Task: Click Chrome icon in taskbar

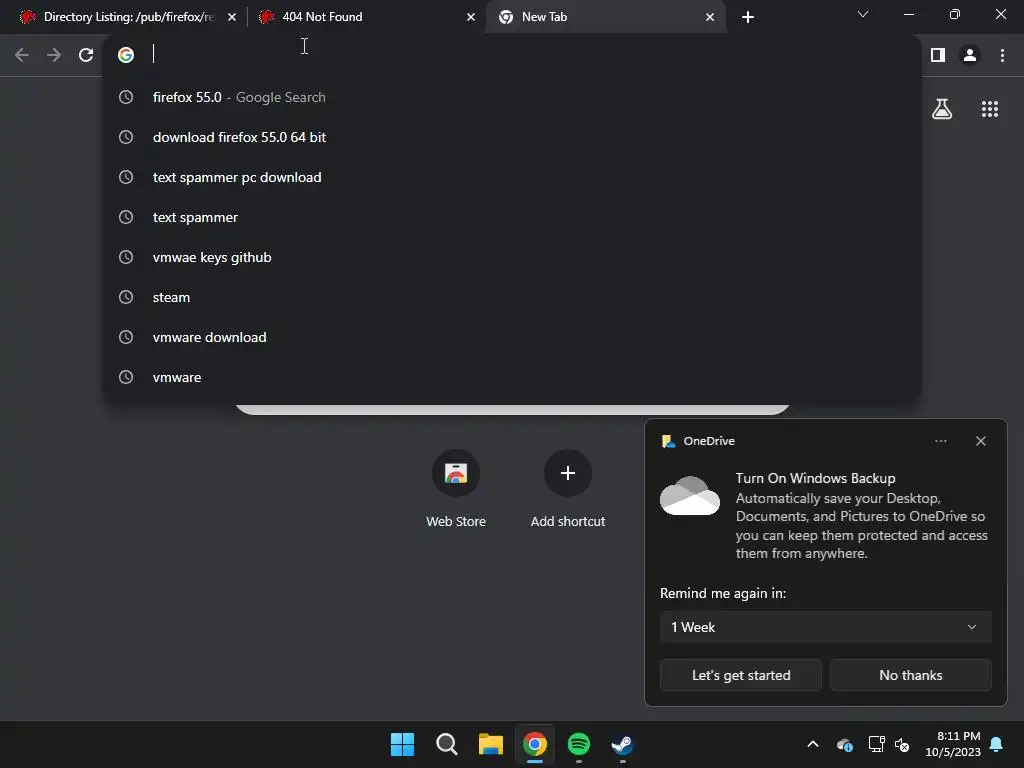Action: click(534, 744)
